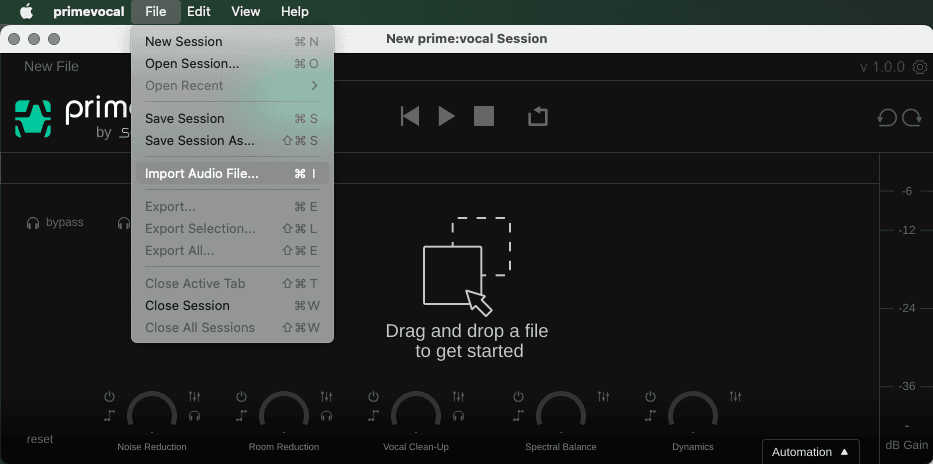Click Dynamics automation curve icon
Image resolution: width=933 pixels, height=464 pixels.
pyautogui.click(x=651, y=415)
